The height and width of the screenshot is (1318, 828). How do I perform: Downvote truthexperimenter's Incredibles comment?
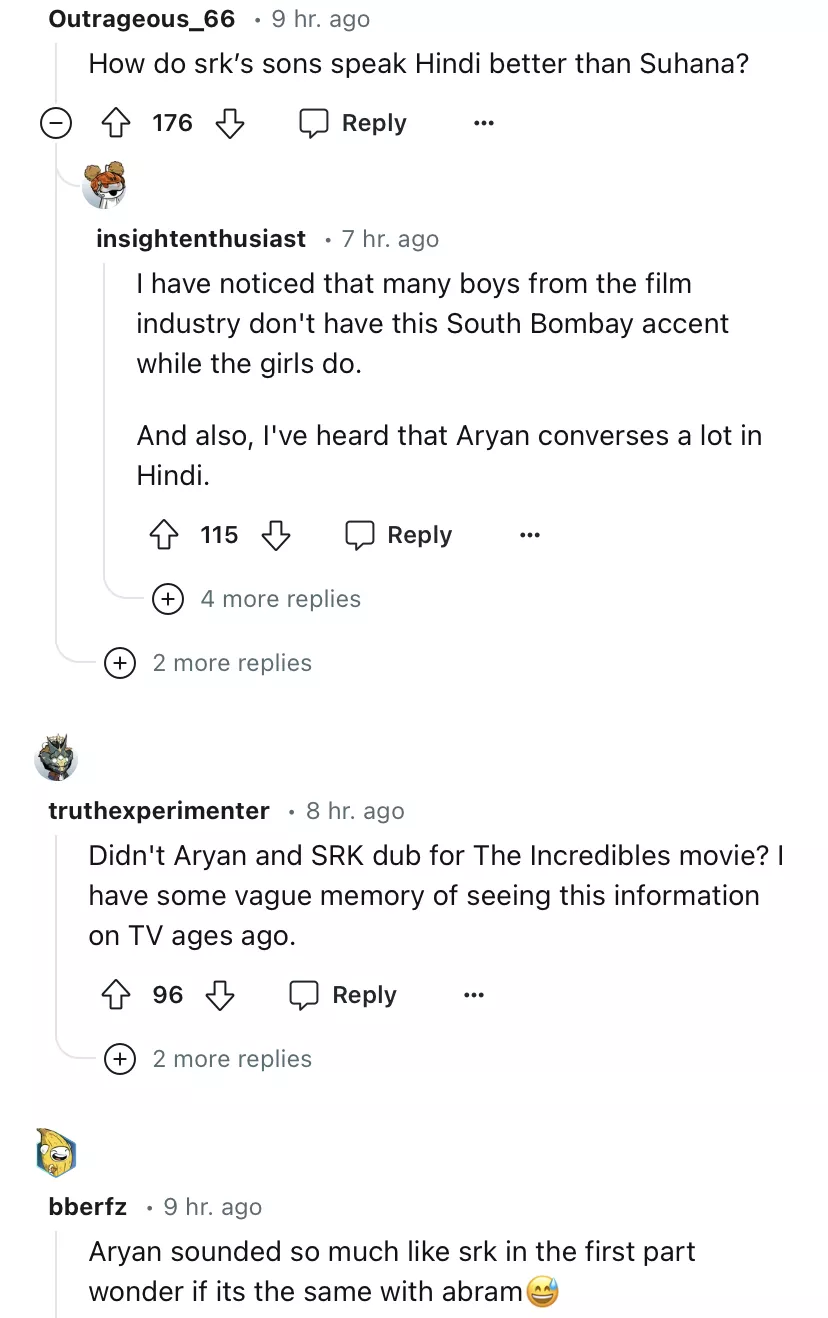click(x=220, y=995)
